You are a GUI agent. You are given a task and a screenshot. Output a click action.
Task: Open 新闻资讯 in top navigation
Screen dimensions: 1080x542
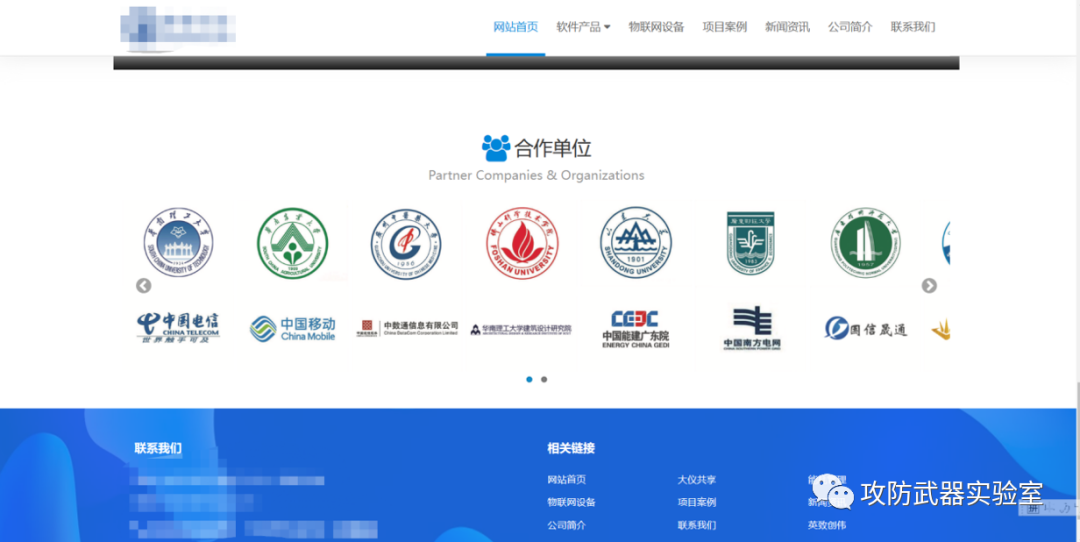(x=787, y=27)
